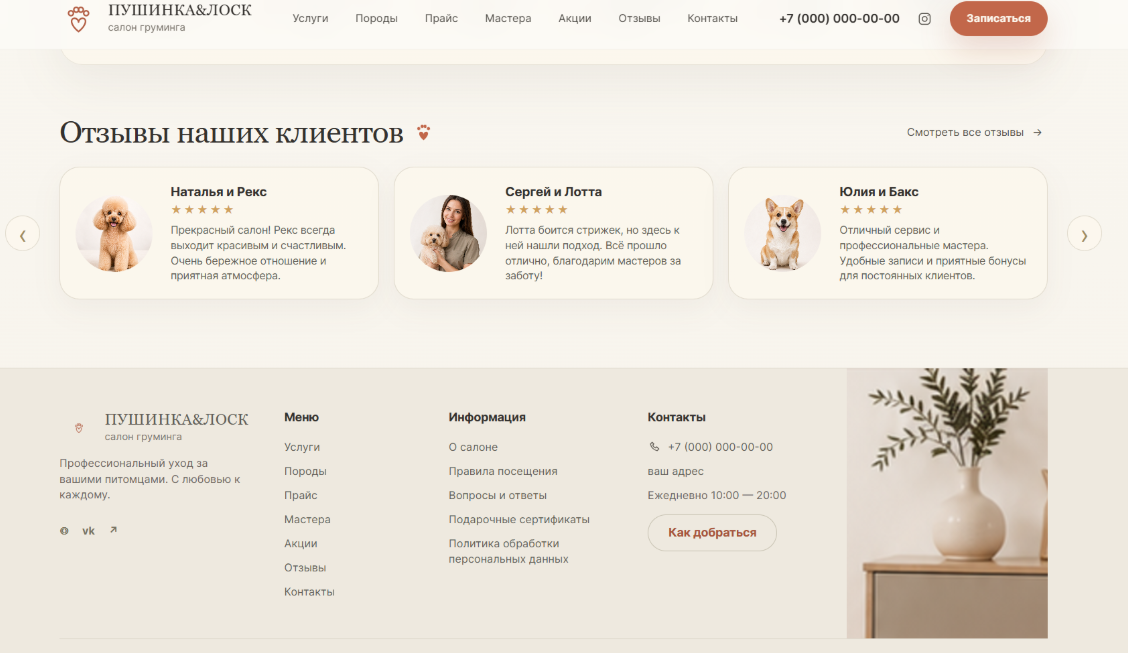This screenshot has height=653, width=1128.
Task: Click the small footer logo icon
Action: tap(79, 428)
